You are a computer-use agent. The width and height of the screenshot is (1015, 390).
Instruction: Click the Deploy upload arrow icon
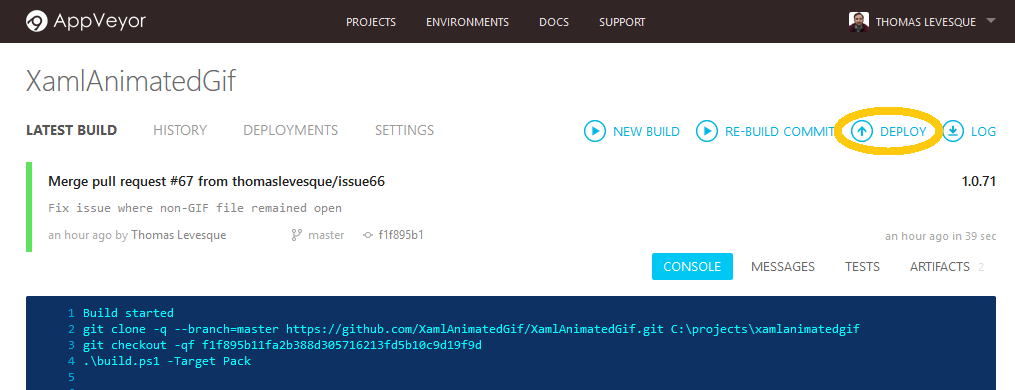[862, 132]
